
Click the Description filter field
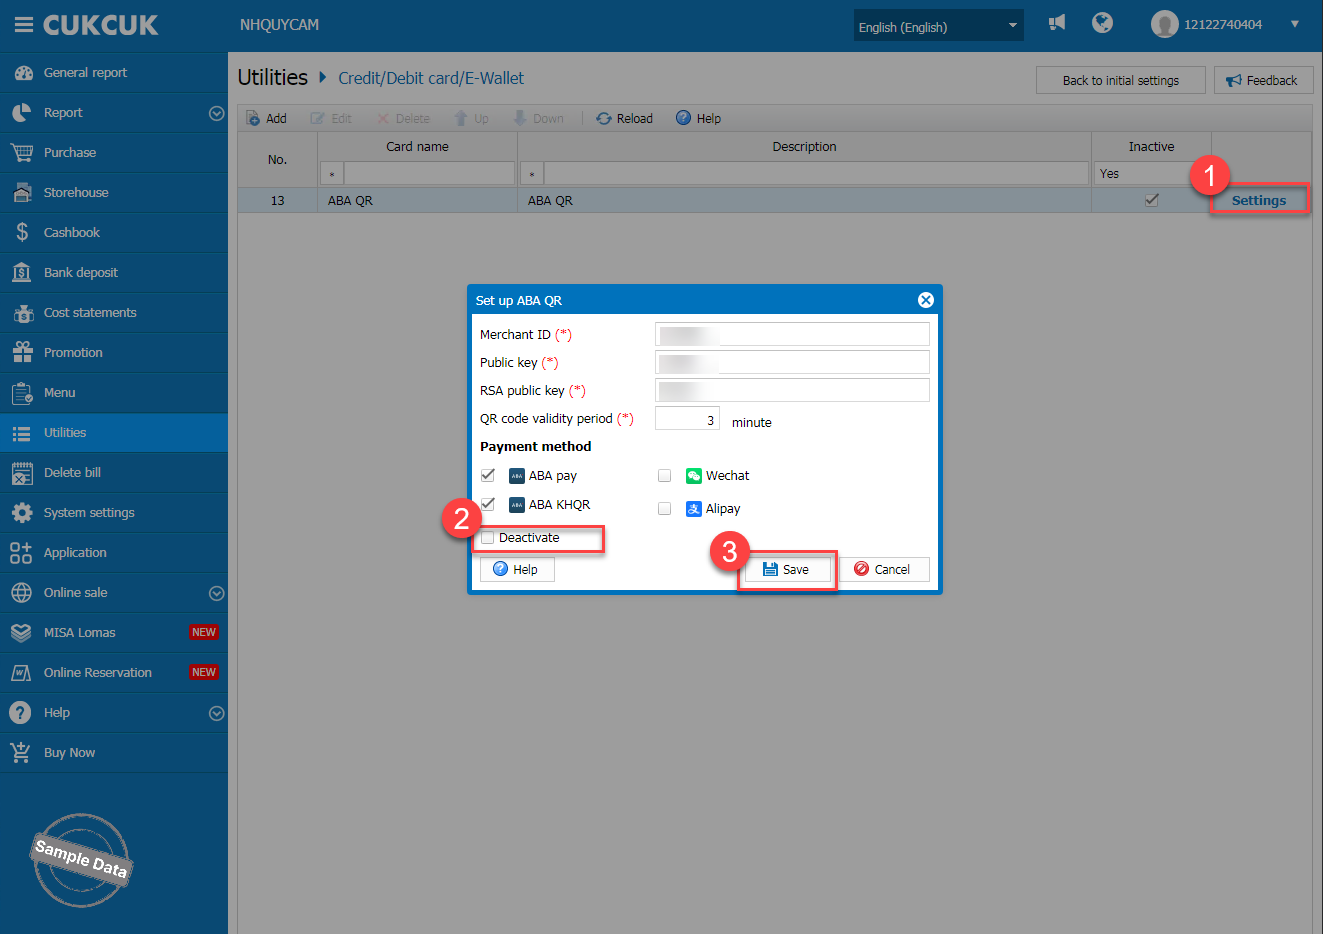click(816, 174)
